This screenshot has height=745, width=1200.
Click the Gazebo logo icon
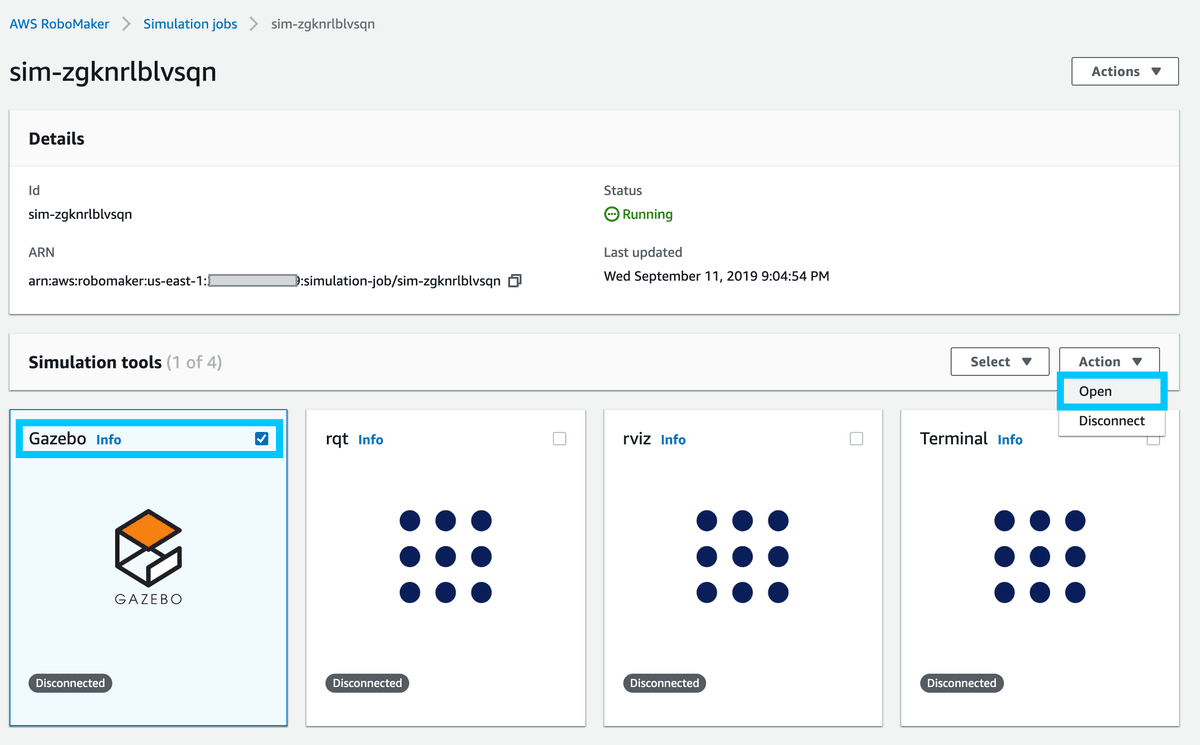pos(148,550)
